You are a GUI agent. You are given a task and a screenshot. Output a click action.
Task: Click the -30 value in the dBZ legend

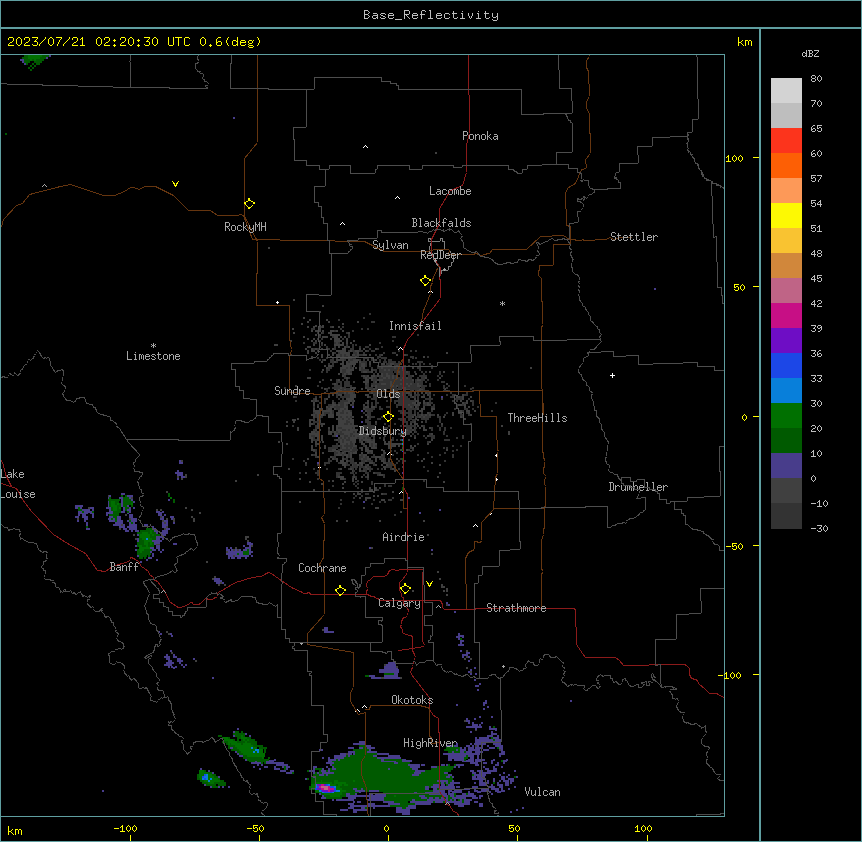click(819, 528)
